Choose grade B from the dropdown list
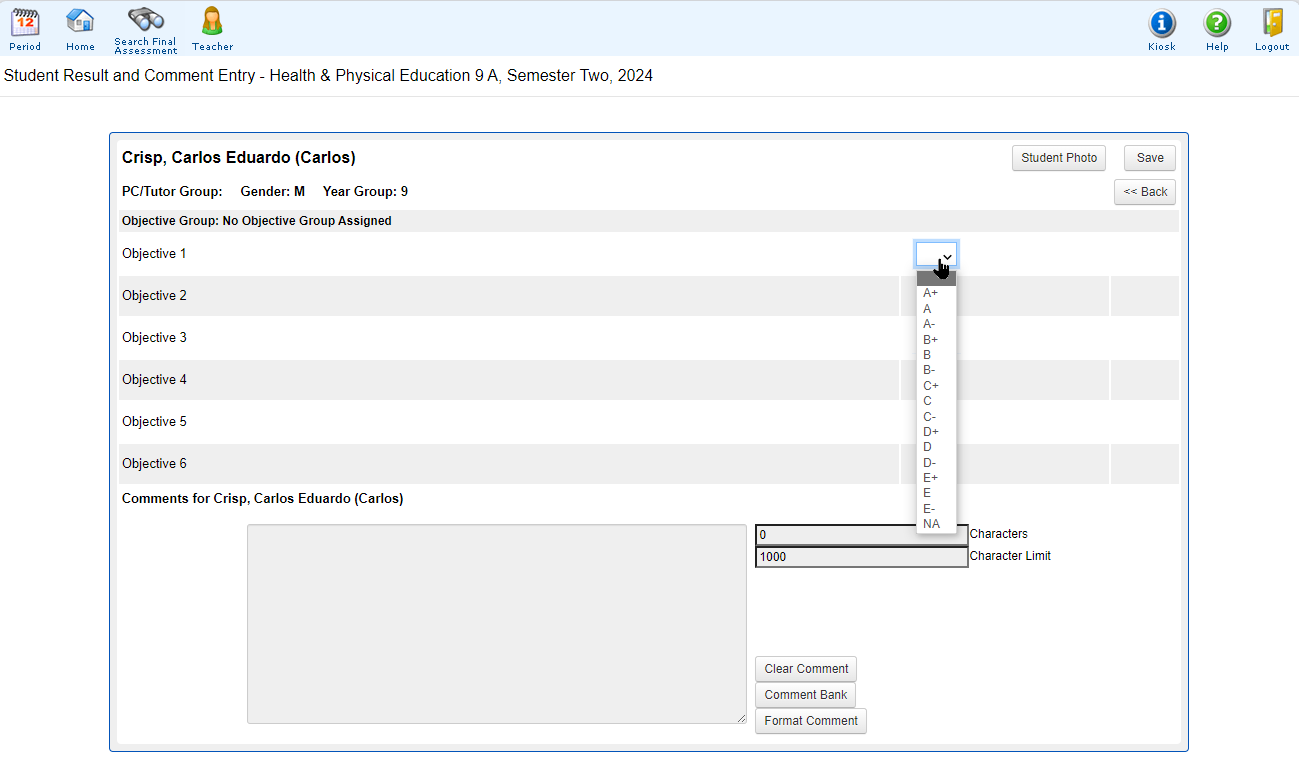The width and height of the screenshot is (1299, 767). point(928,355)
